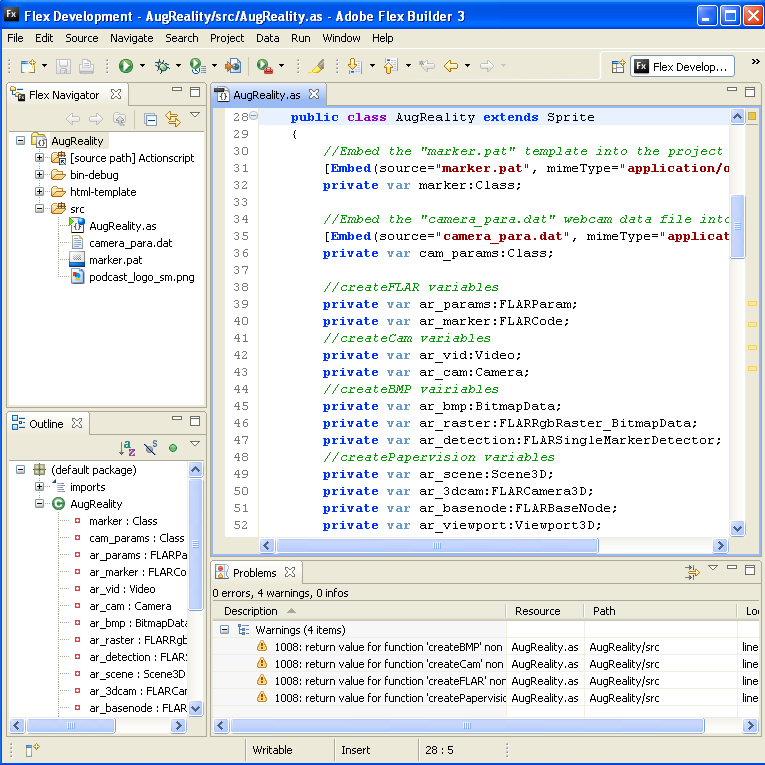Select marker.pat file in navigator
Viewport: 765px width, 765px height.
tap(116, 260)
